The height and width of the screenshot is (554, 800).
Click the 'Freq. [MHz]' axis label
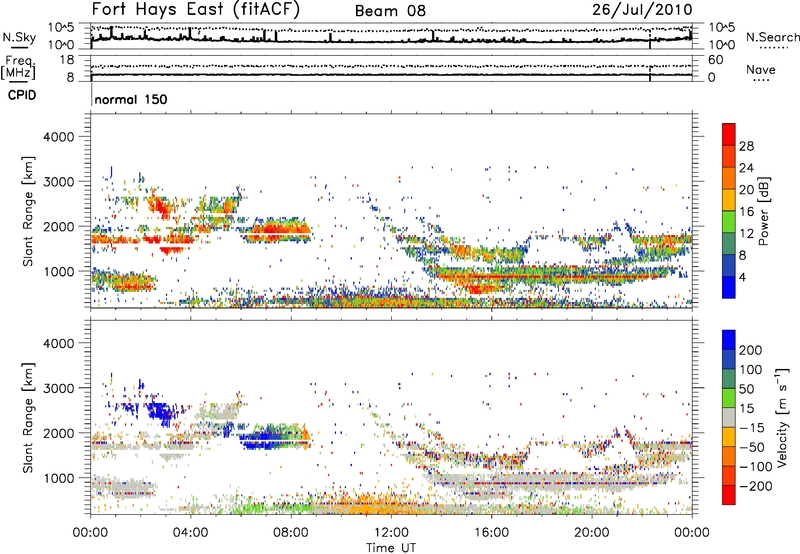[x=18, y=68]
